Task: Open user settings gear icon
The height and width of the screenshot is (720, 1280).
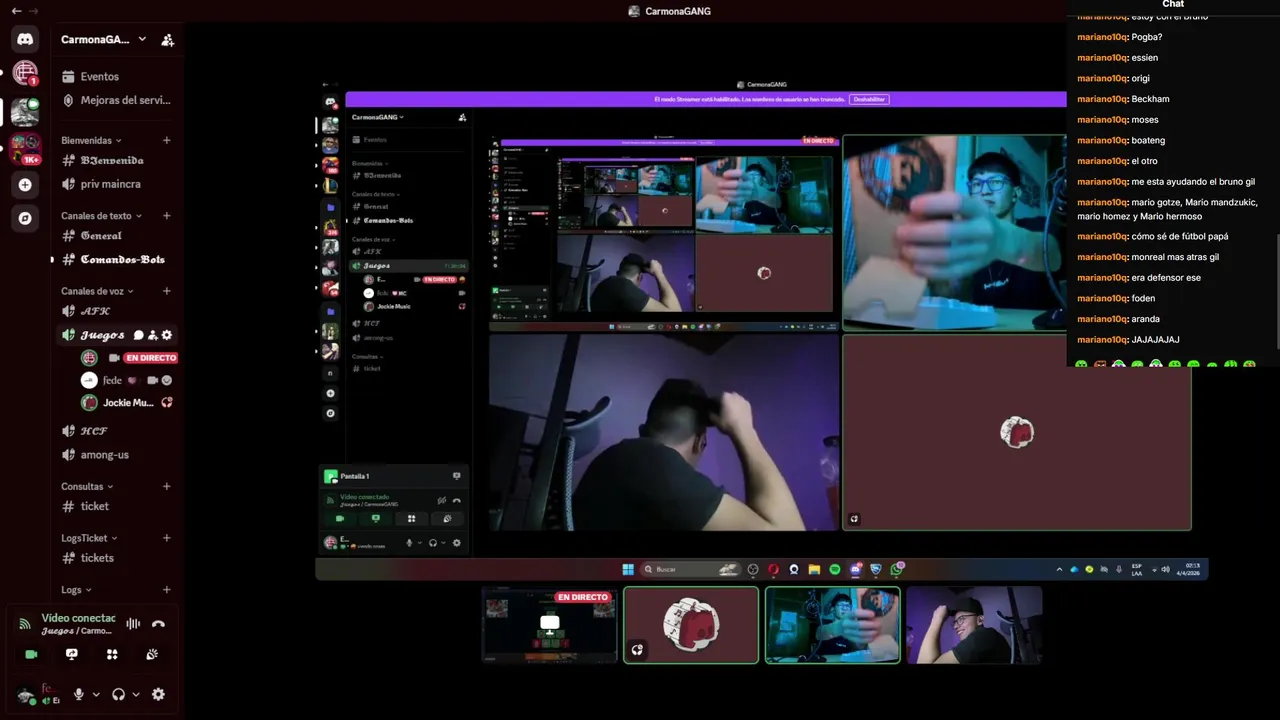Action: [158, 694]
